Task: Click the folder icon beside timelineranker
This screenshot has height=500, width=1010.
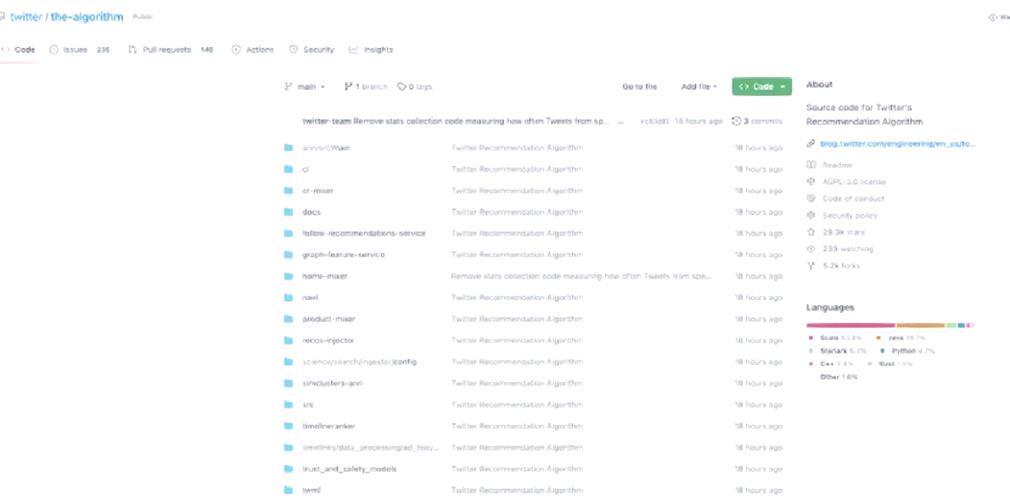Action: (x=288, y=426)
